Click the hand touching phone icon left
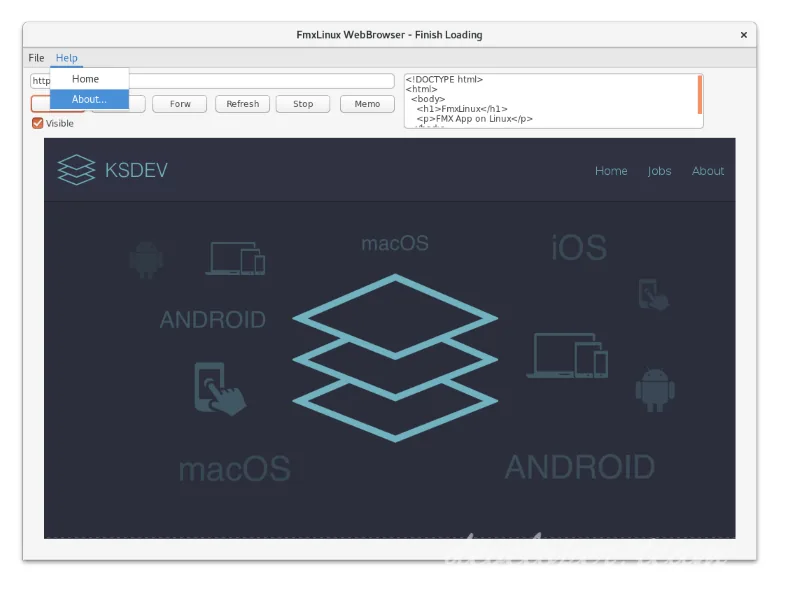 coord(220,388)
